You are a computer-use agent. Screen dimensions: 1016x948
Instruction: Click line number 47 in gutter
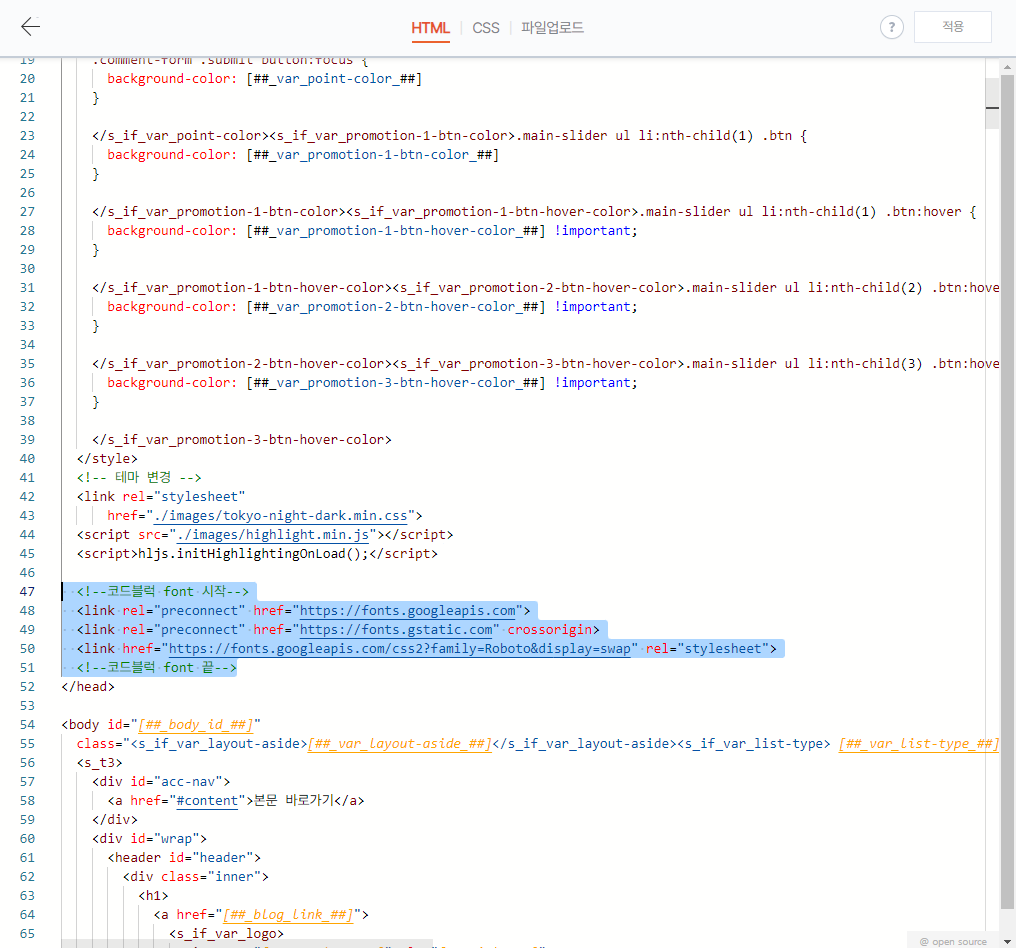(x=27, y=592)
